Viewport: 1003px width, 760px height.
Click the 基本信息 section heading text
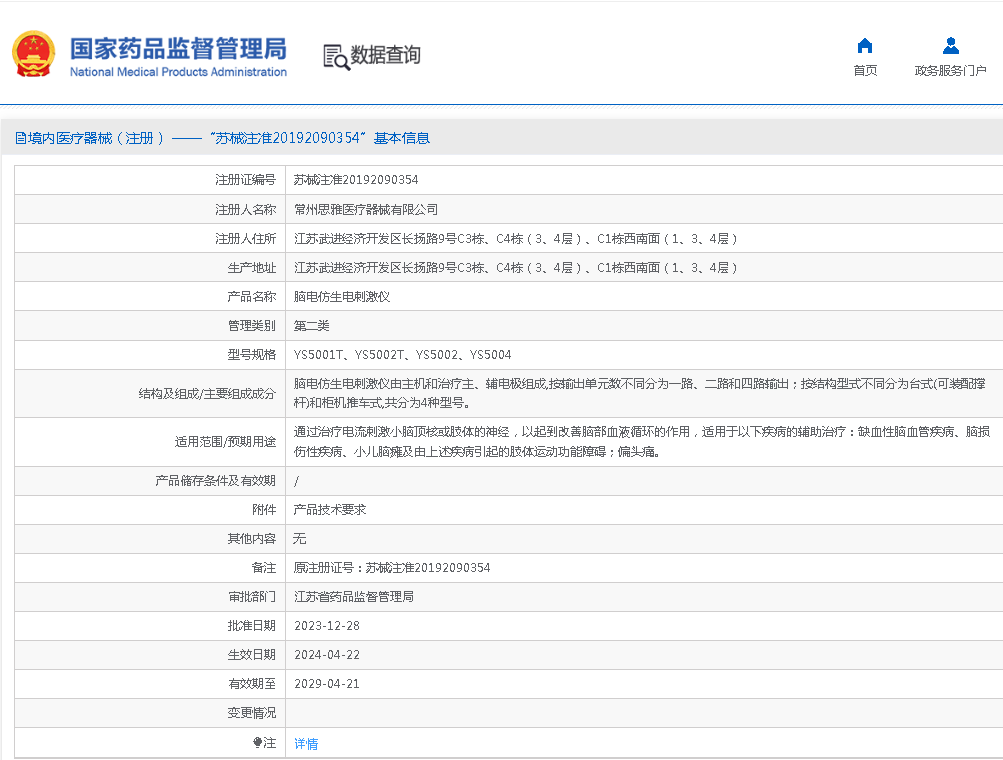coord(402,139)
